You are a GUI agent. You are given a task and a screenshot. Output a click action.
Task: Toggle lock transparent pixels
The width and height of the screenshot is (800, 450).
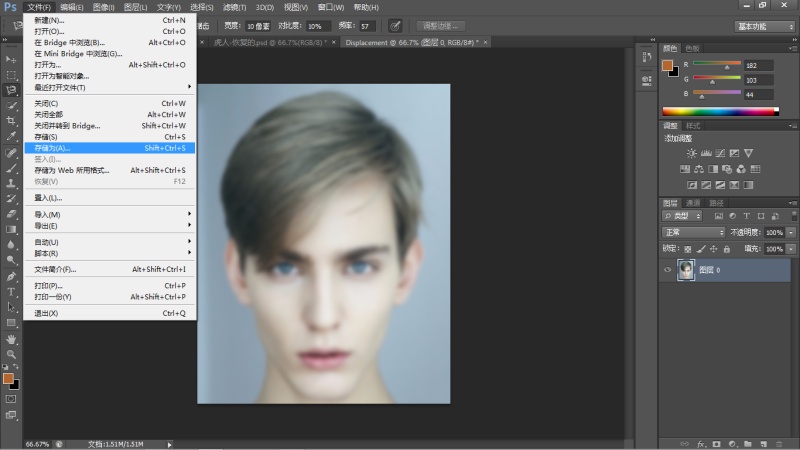688,249
